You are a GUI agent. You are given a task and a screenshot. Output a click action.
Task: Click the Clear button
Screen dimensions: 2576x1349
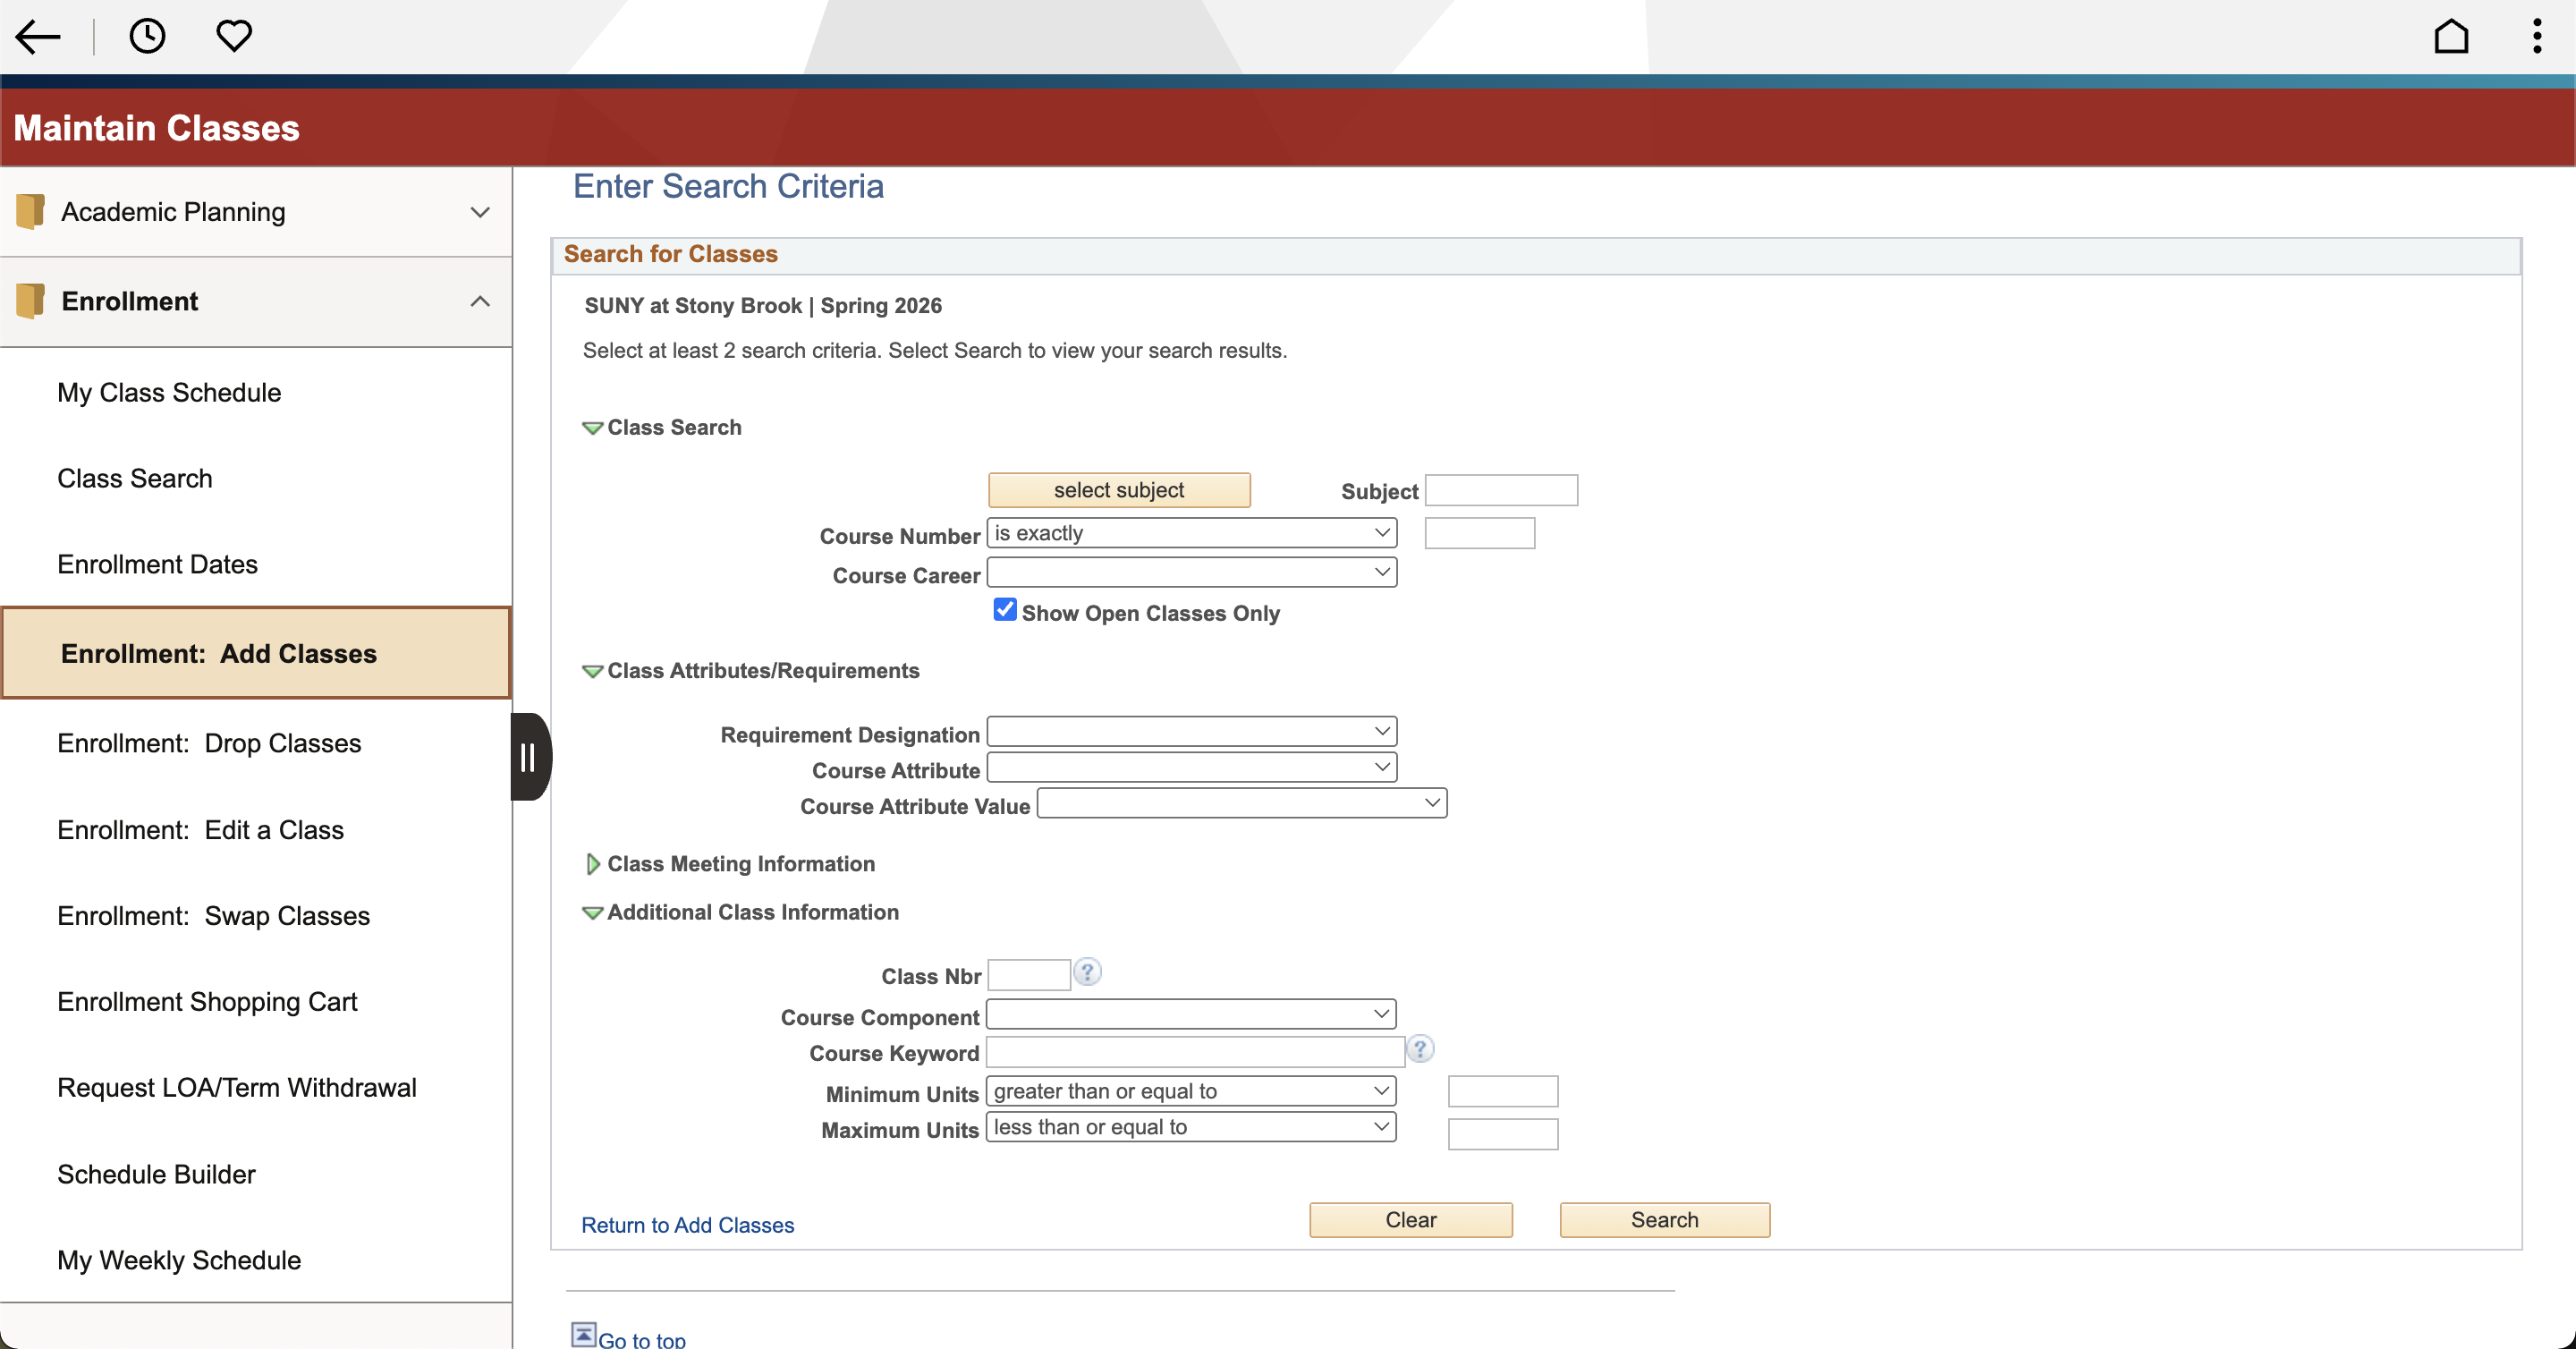[1411, 1220]
